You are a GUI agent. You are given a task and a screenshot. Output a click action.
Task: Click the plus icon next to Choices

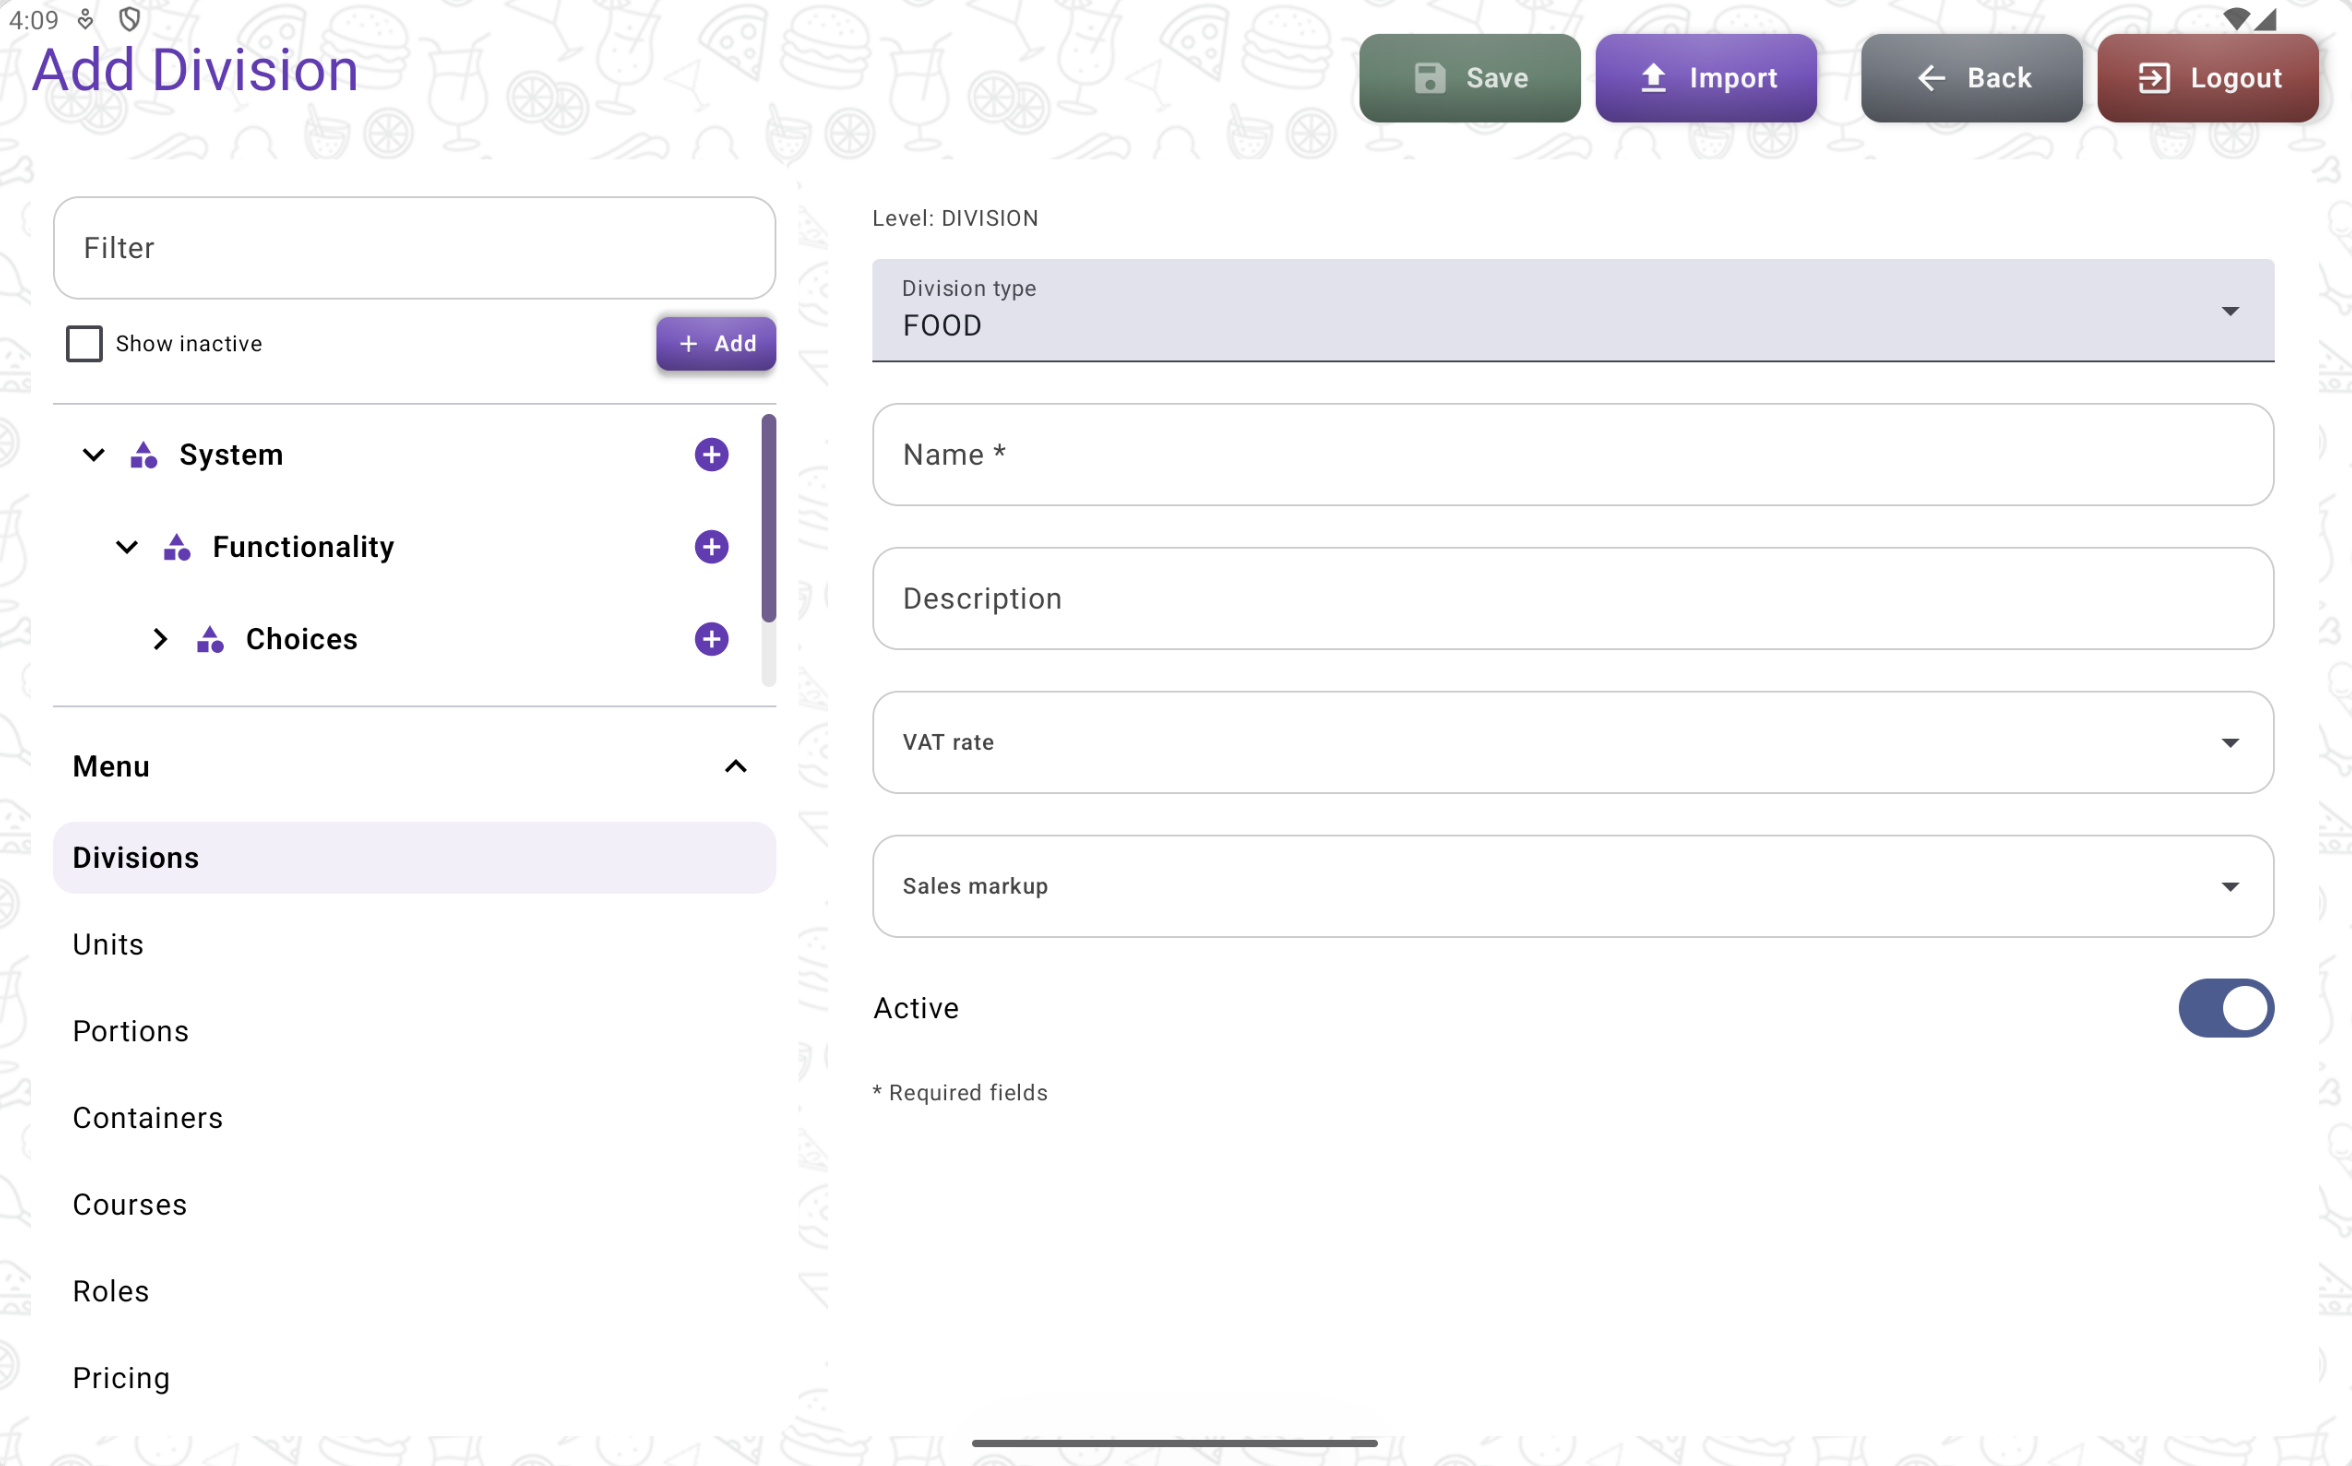[711, 639]
